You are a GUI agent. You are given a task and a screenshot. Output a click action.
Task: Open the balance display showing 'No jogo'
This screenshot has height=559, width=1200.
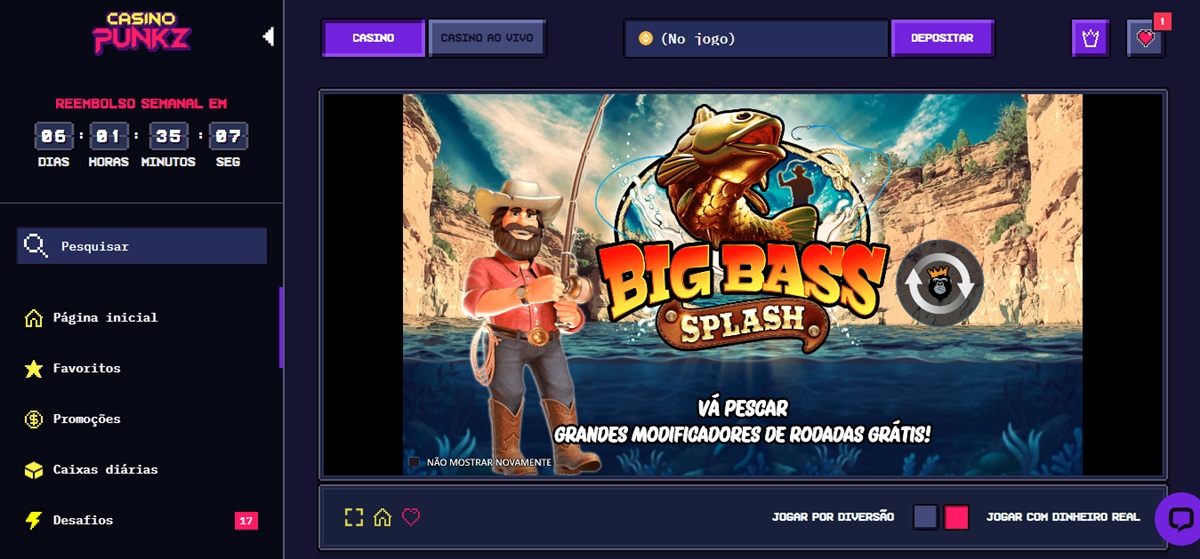755,38
